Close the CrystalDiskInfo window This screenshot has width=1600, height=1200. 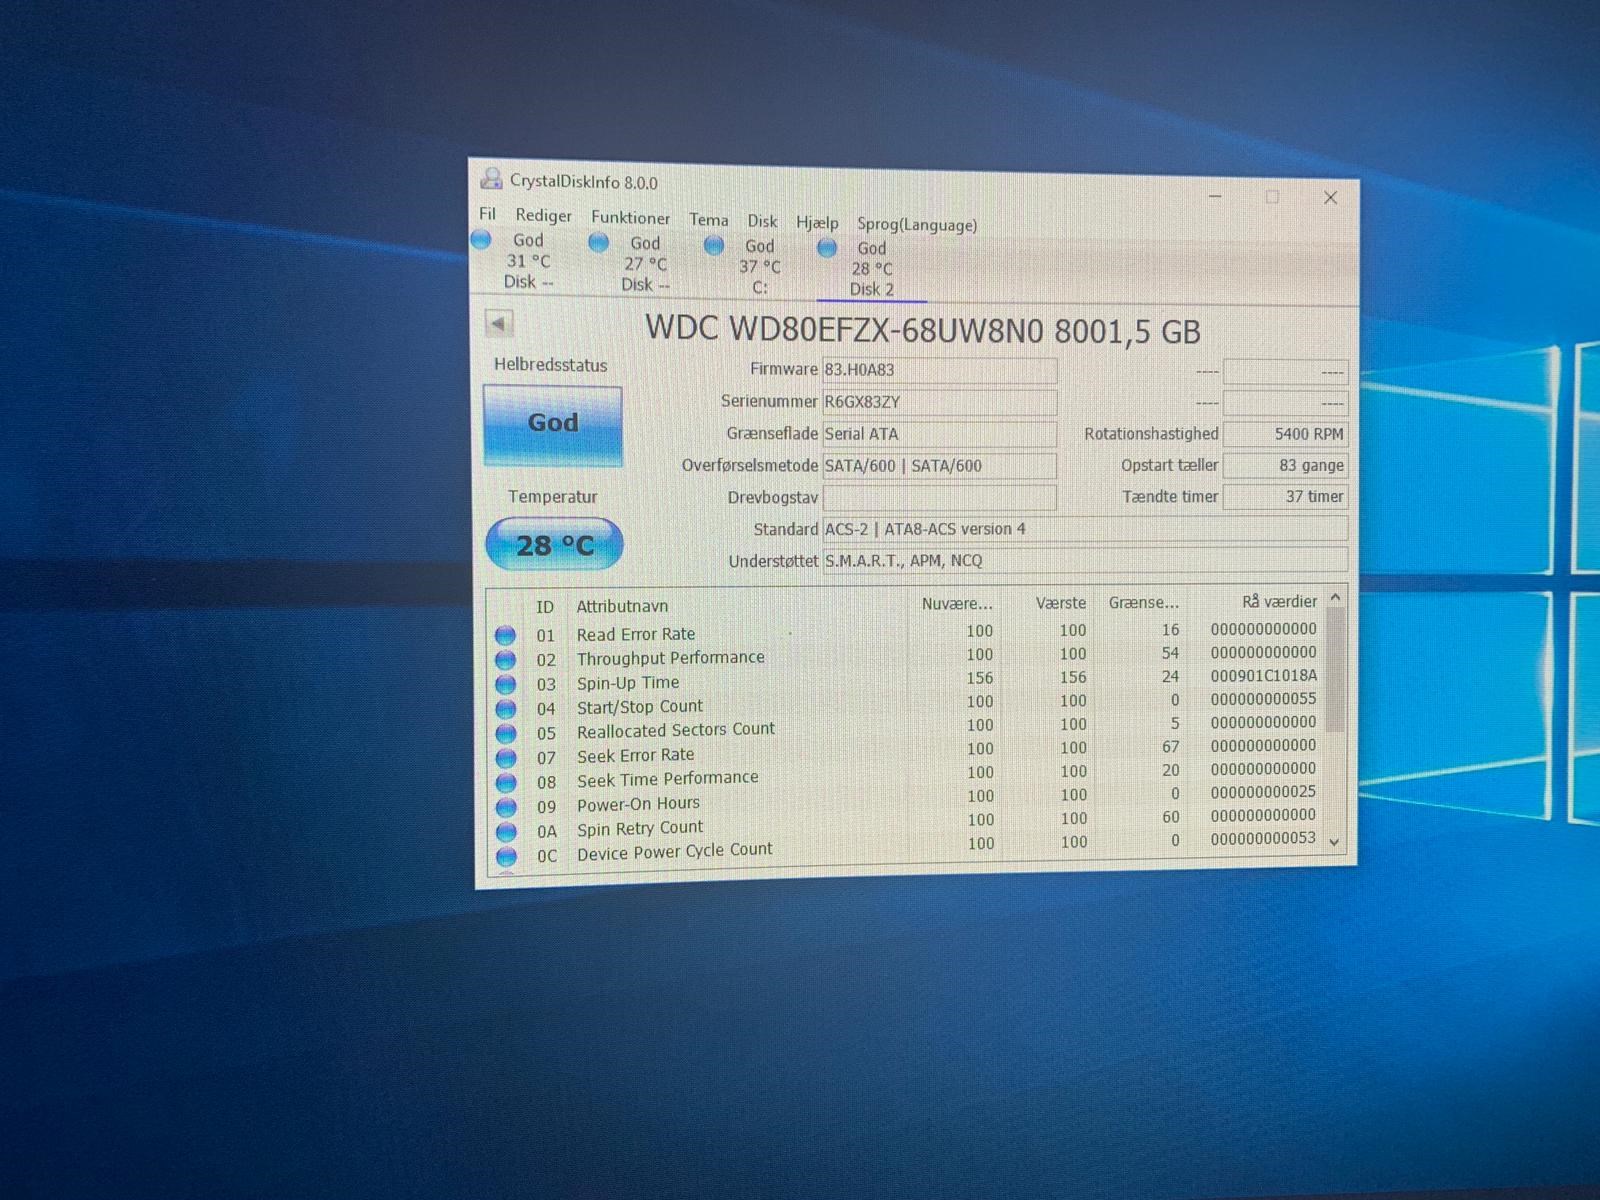[x=1330, y=197]
